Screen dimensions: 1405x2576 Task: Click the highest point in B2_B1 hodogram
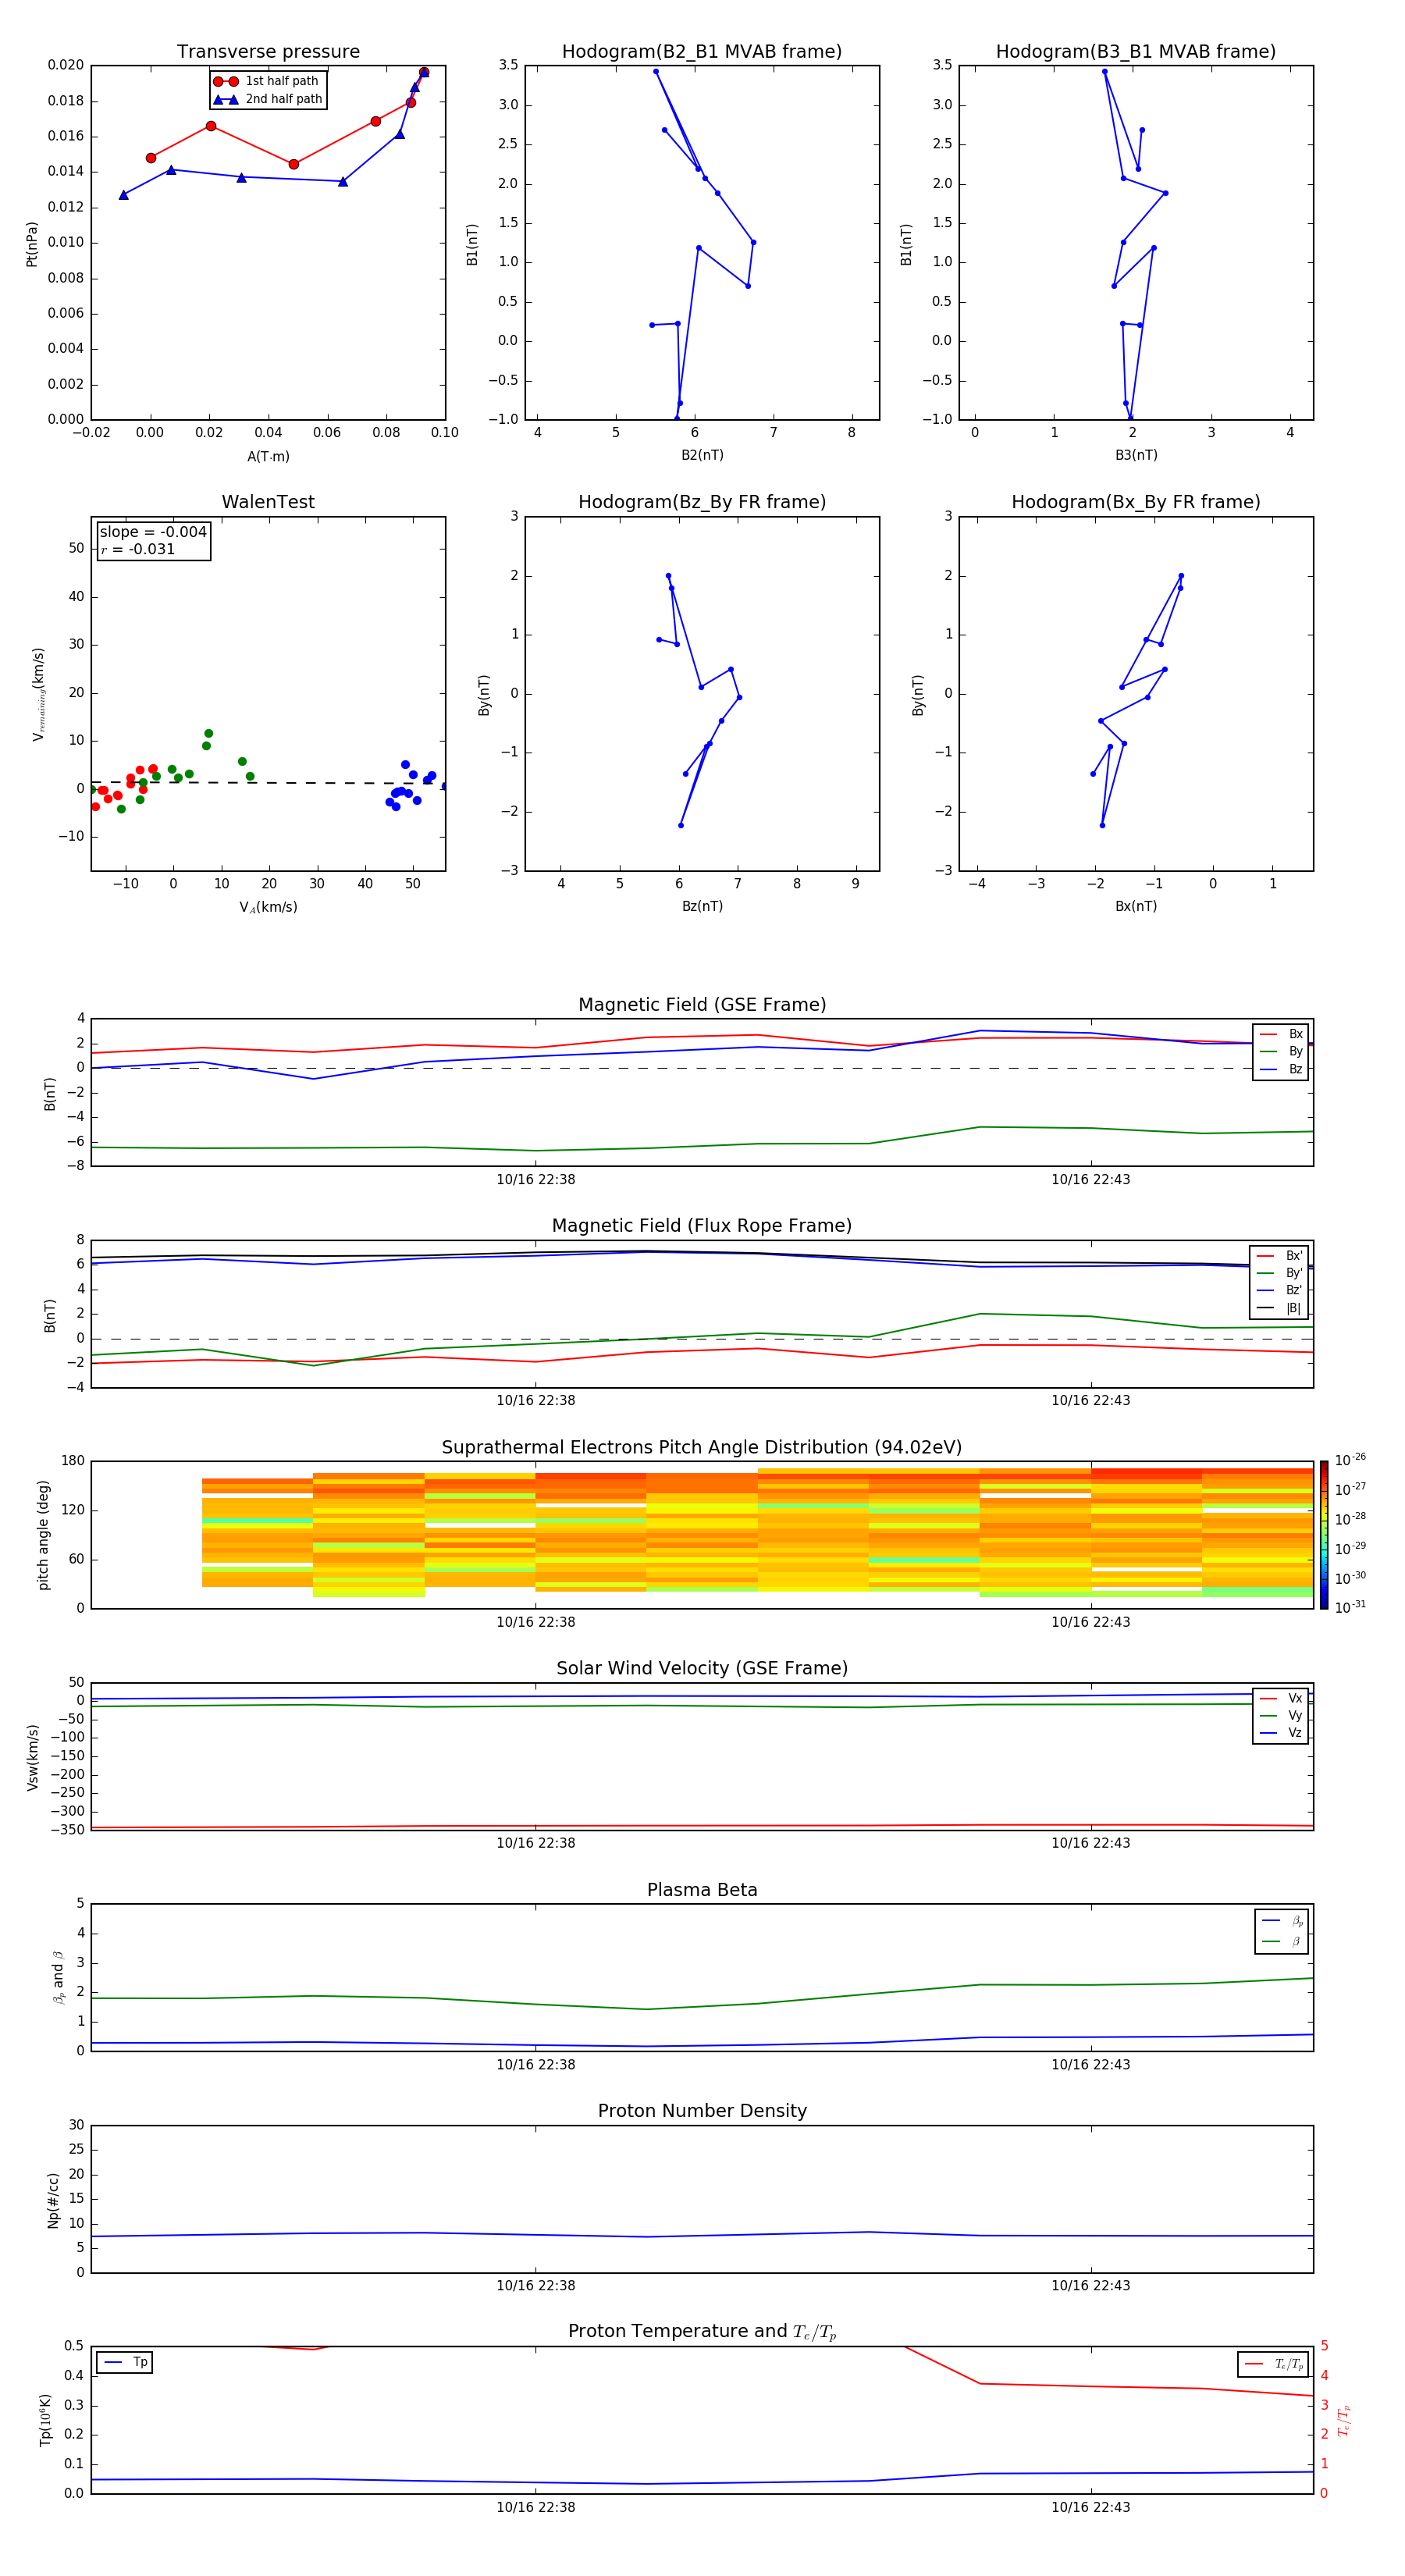[x=656, y=72]
